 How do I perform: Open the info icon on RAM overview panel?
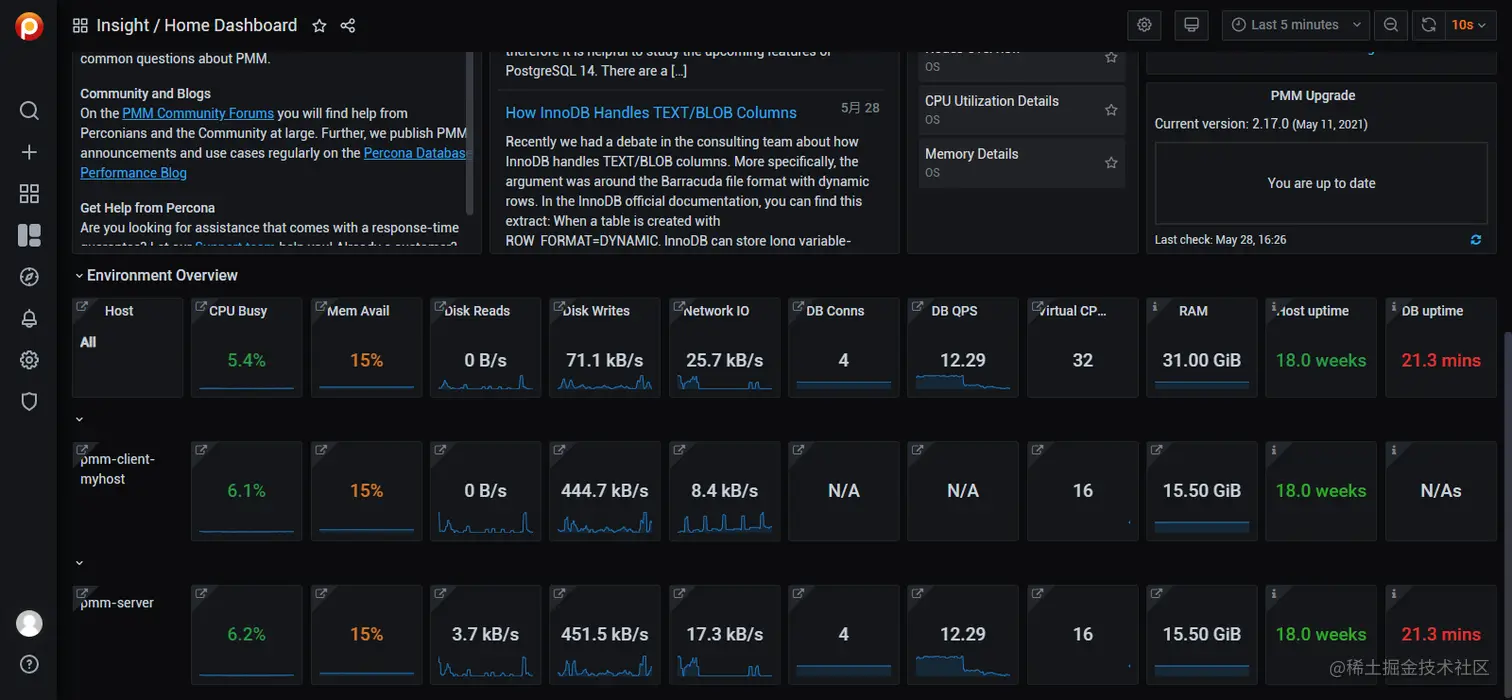[1155, 307]
